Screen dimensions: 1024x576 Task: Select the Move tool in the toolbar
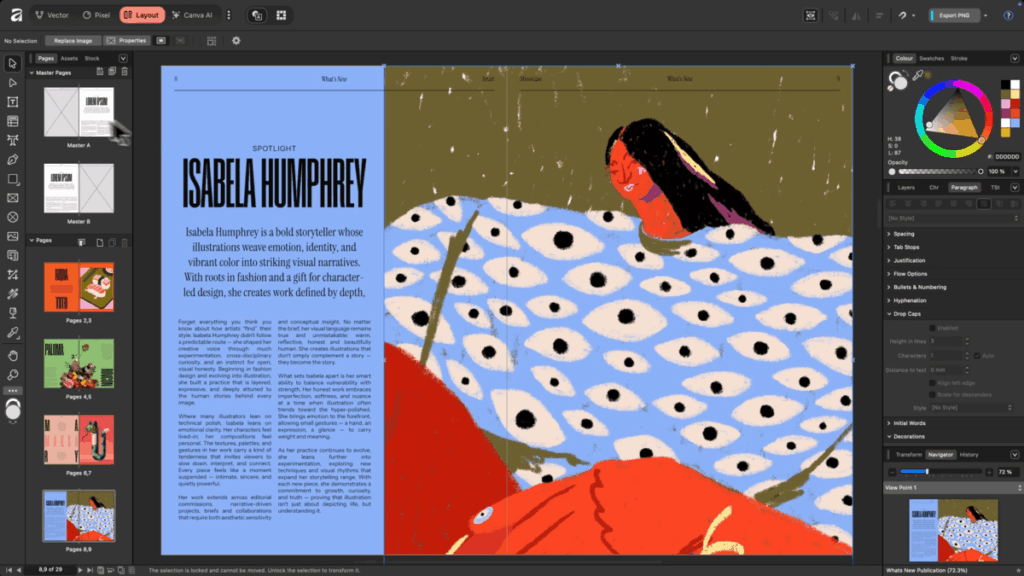(13, 63)
